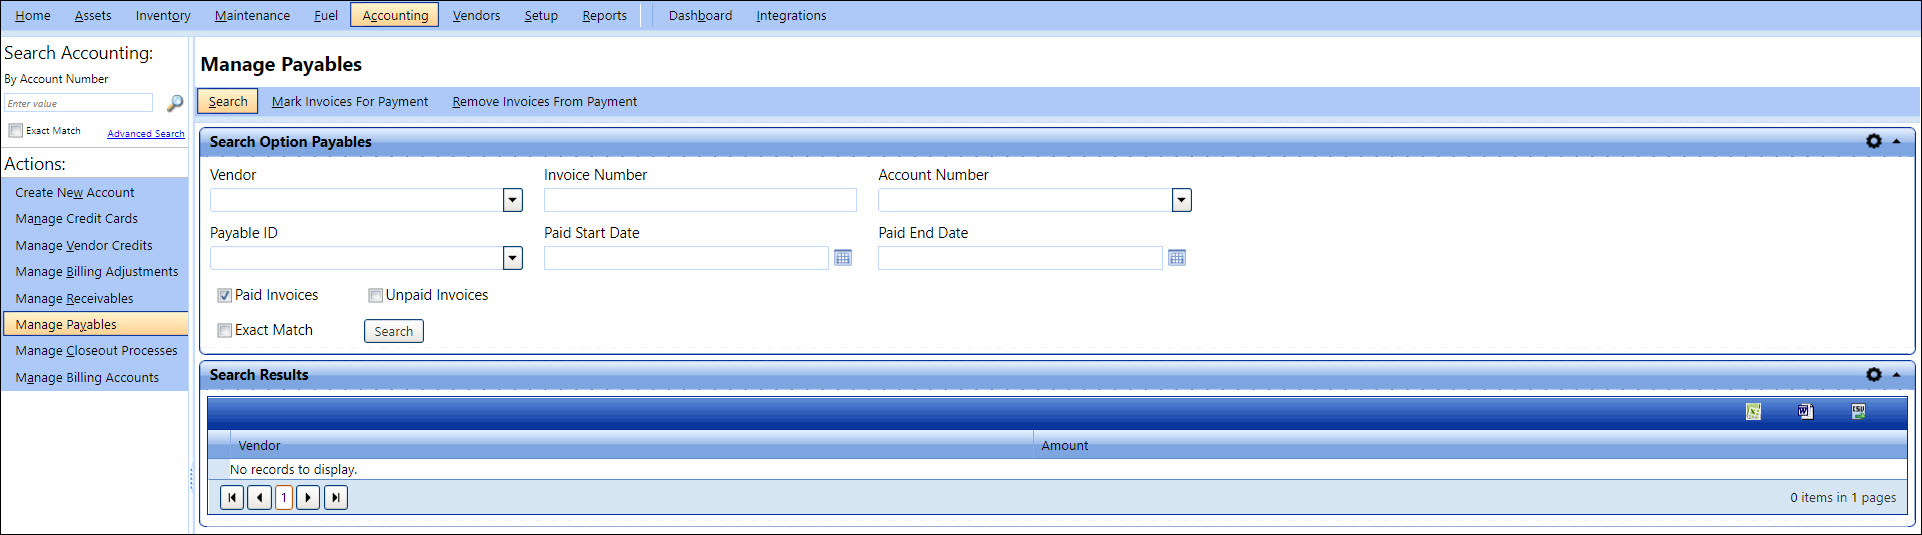Image resolution: width=1922 pixels, height=535 pixels.
Task: Check Exact Match in the sidebar search
Action: coord(16,131)
